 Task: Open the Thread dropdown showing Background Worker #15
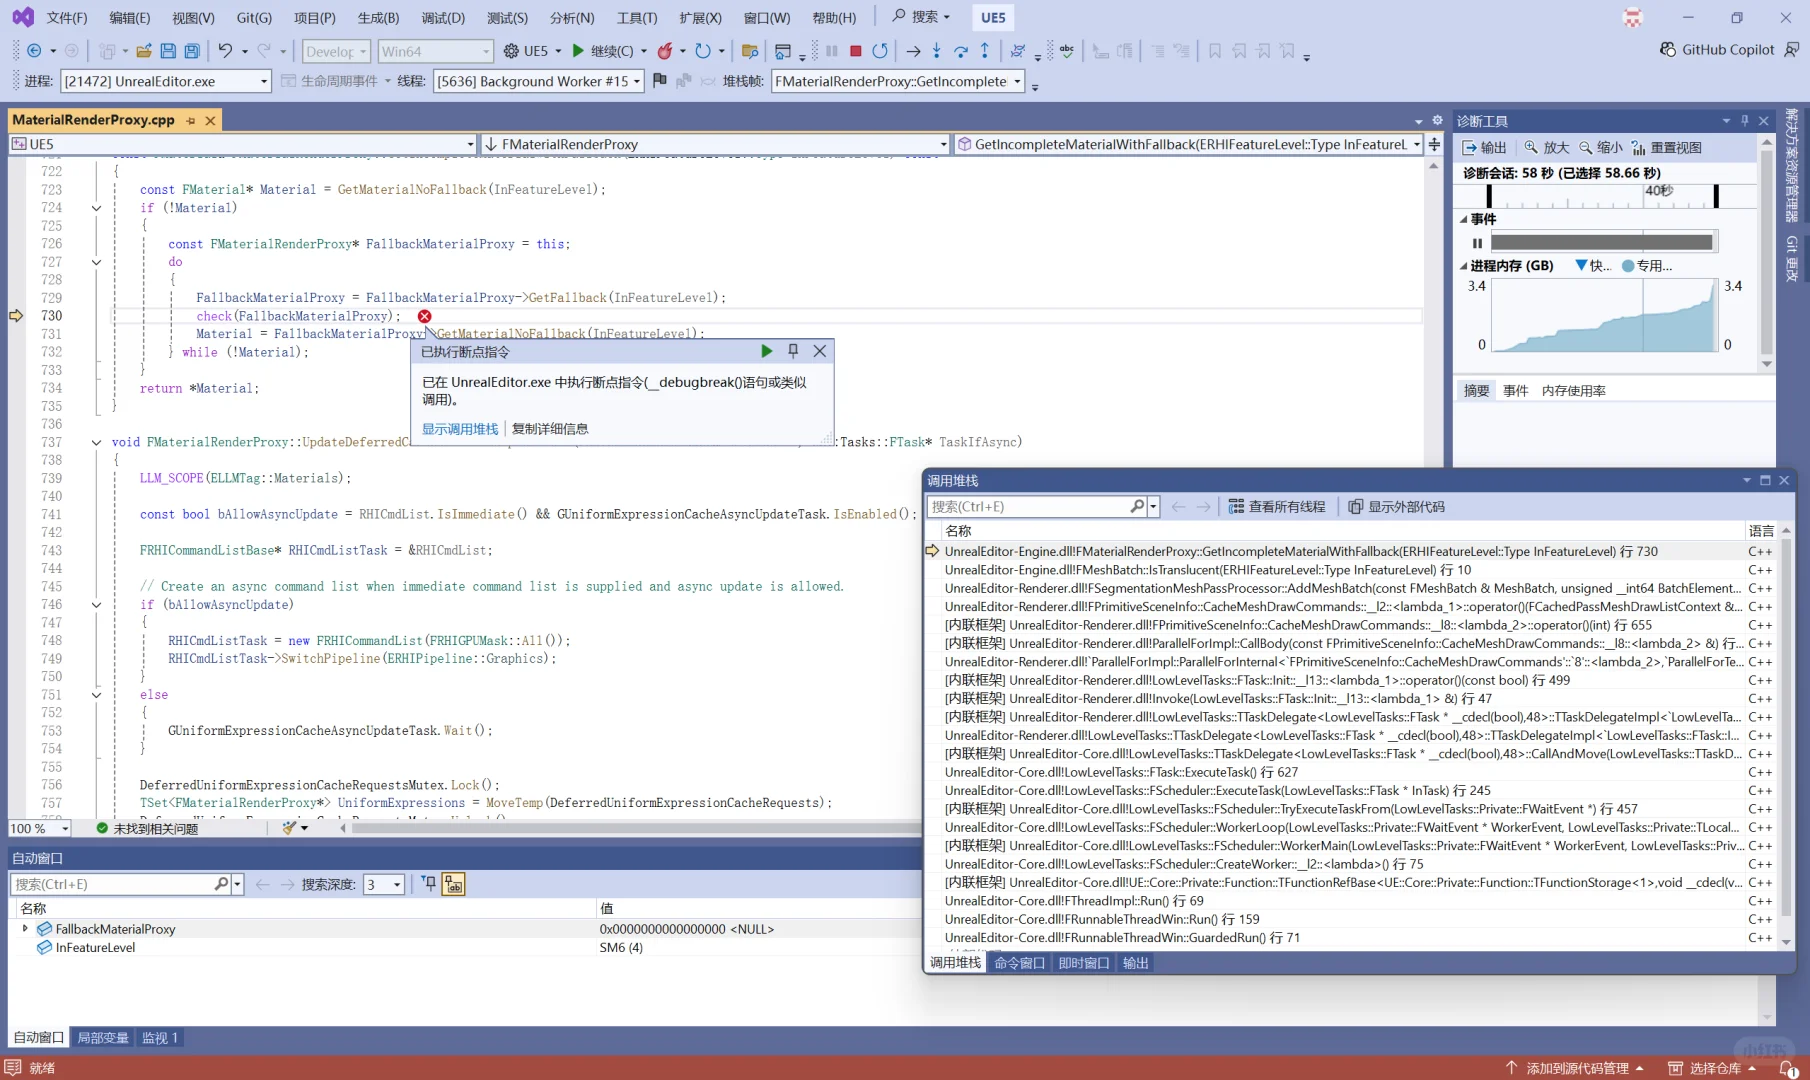538,81
